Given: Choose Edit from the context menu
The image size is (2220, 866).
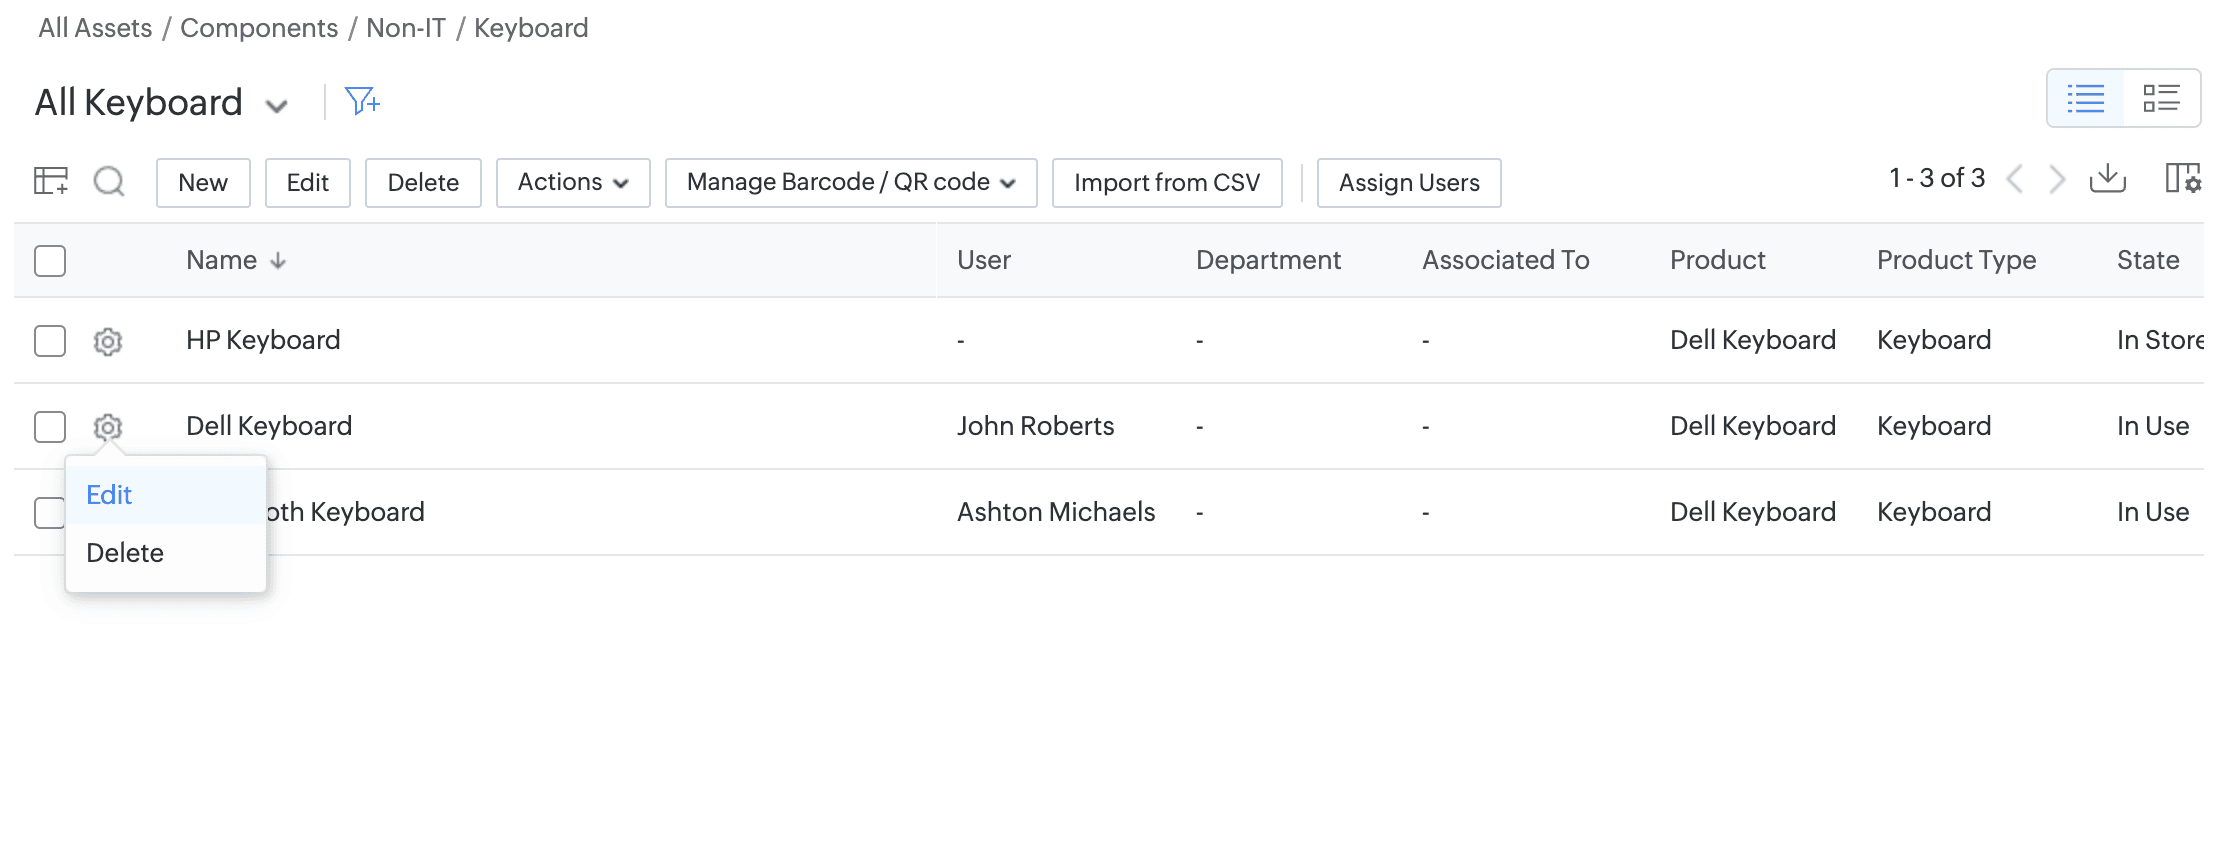Looking at the screenshot, I should [x=110, y=495].
